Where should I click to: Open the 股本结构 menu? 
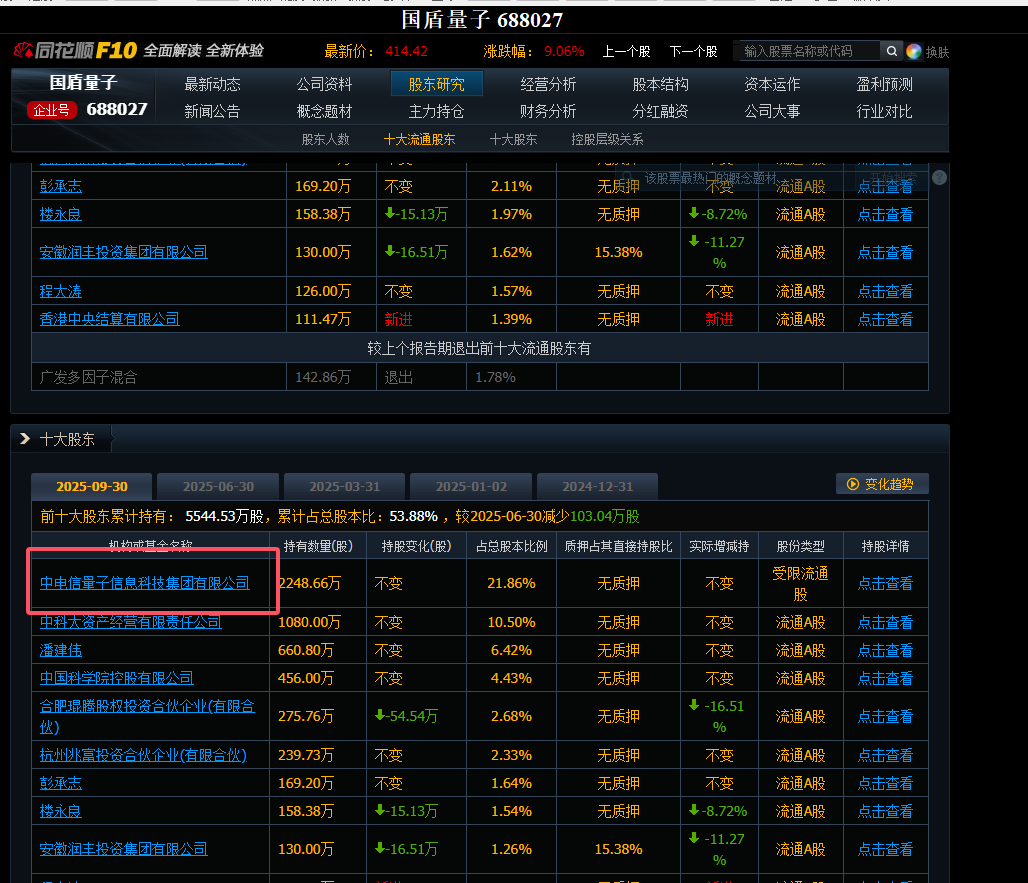[x=660, y=84]
